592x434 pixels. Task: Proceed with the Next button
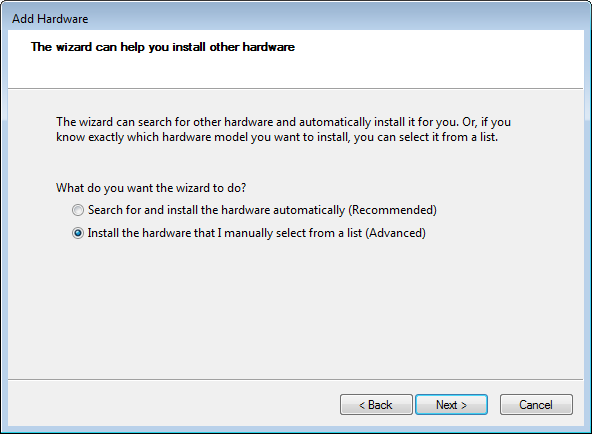tap(451, 405)
